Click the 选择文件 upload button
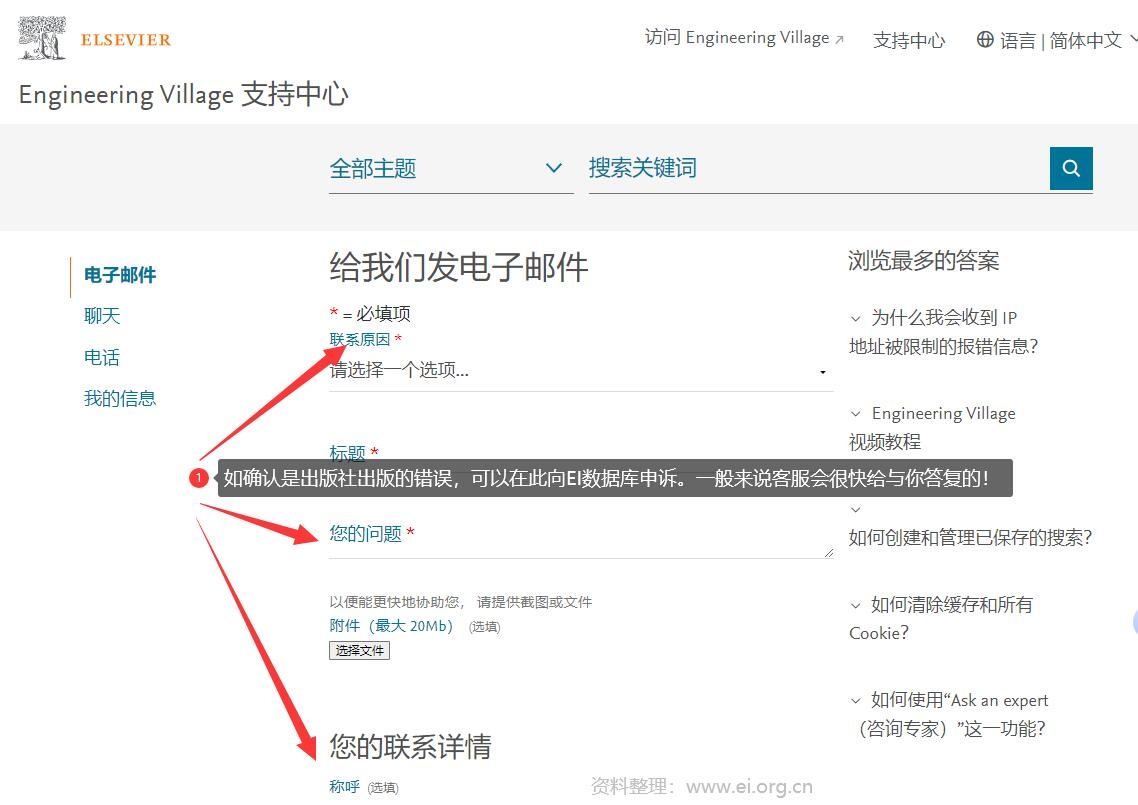Viewport: 1138px width, 805px height. 359,650
